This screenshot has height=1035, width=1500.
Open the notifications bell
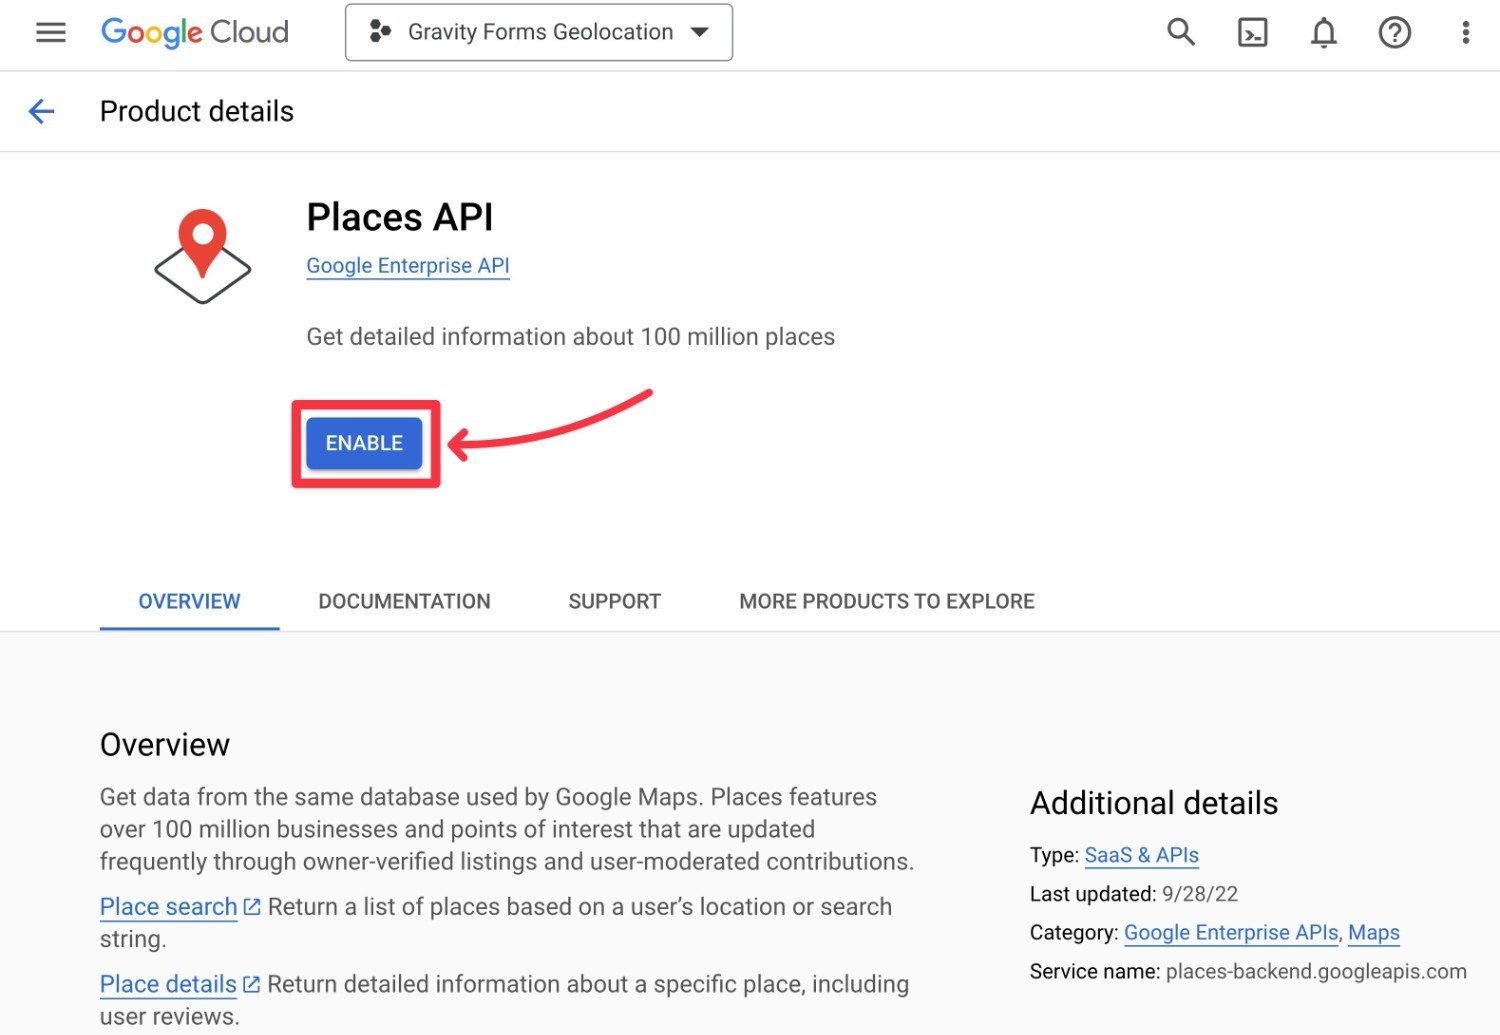1323,32
